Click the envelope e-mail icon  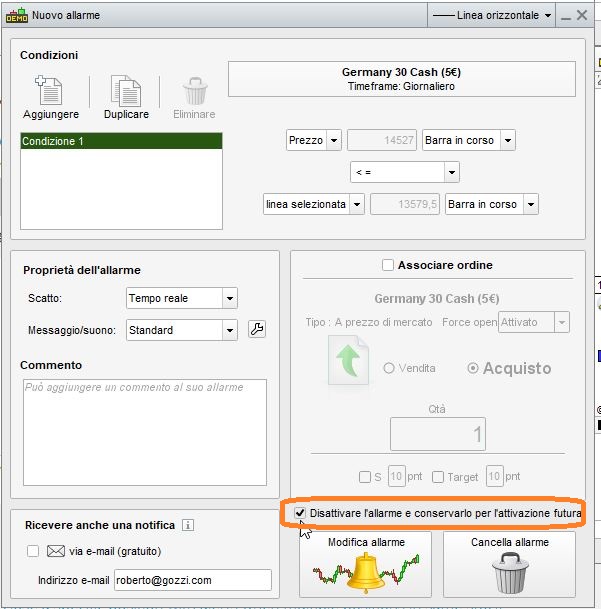(56, 551)
